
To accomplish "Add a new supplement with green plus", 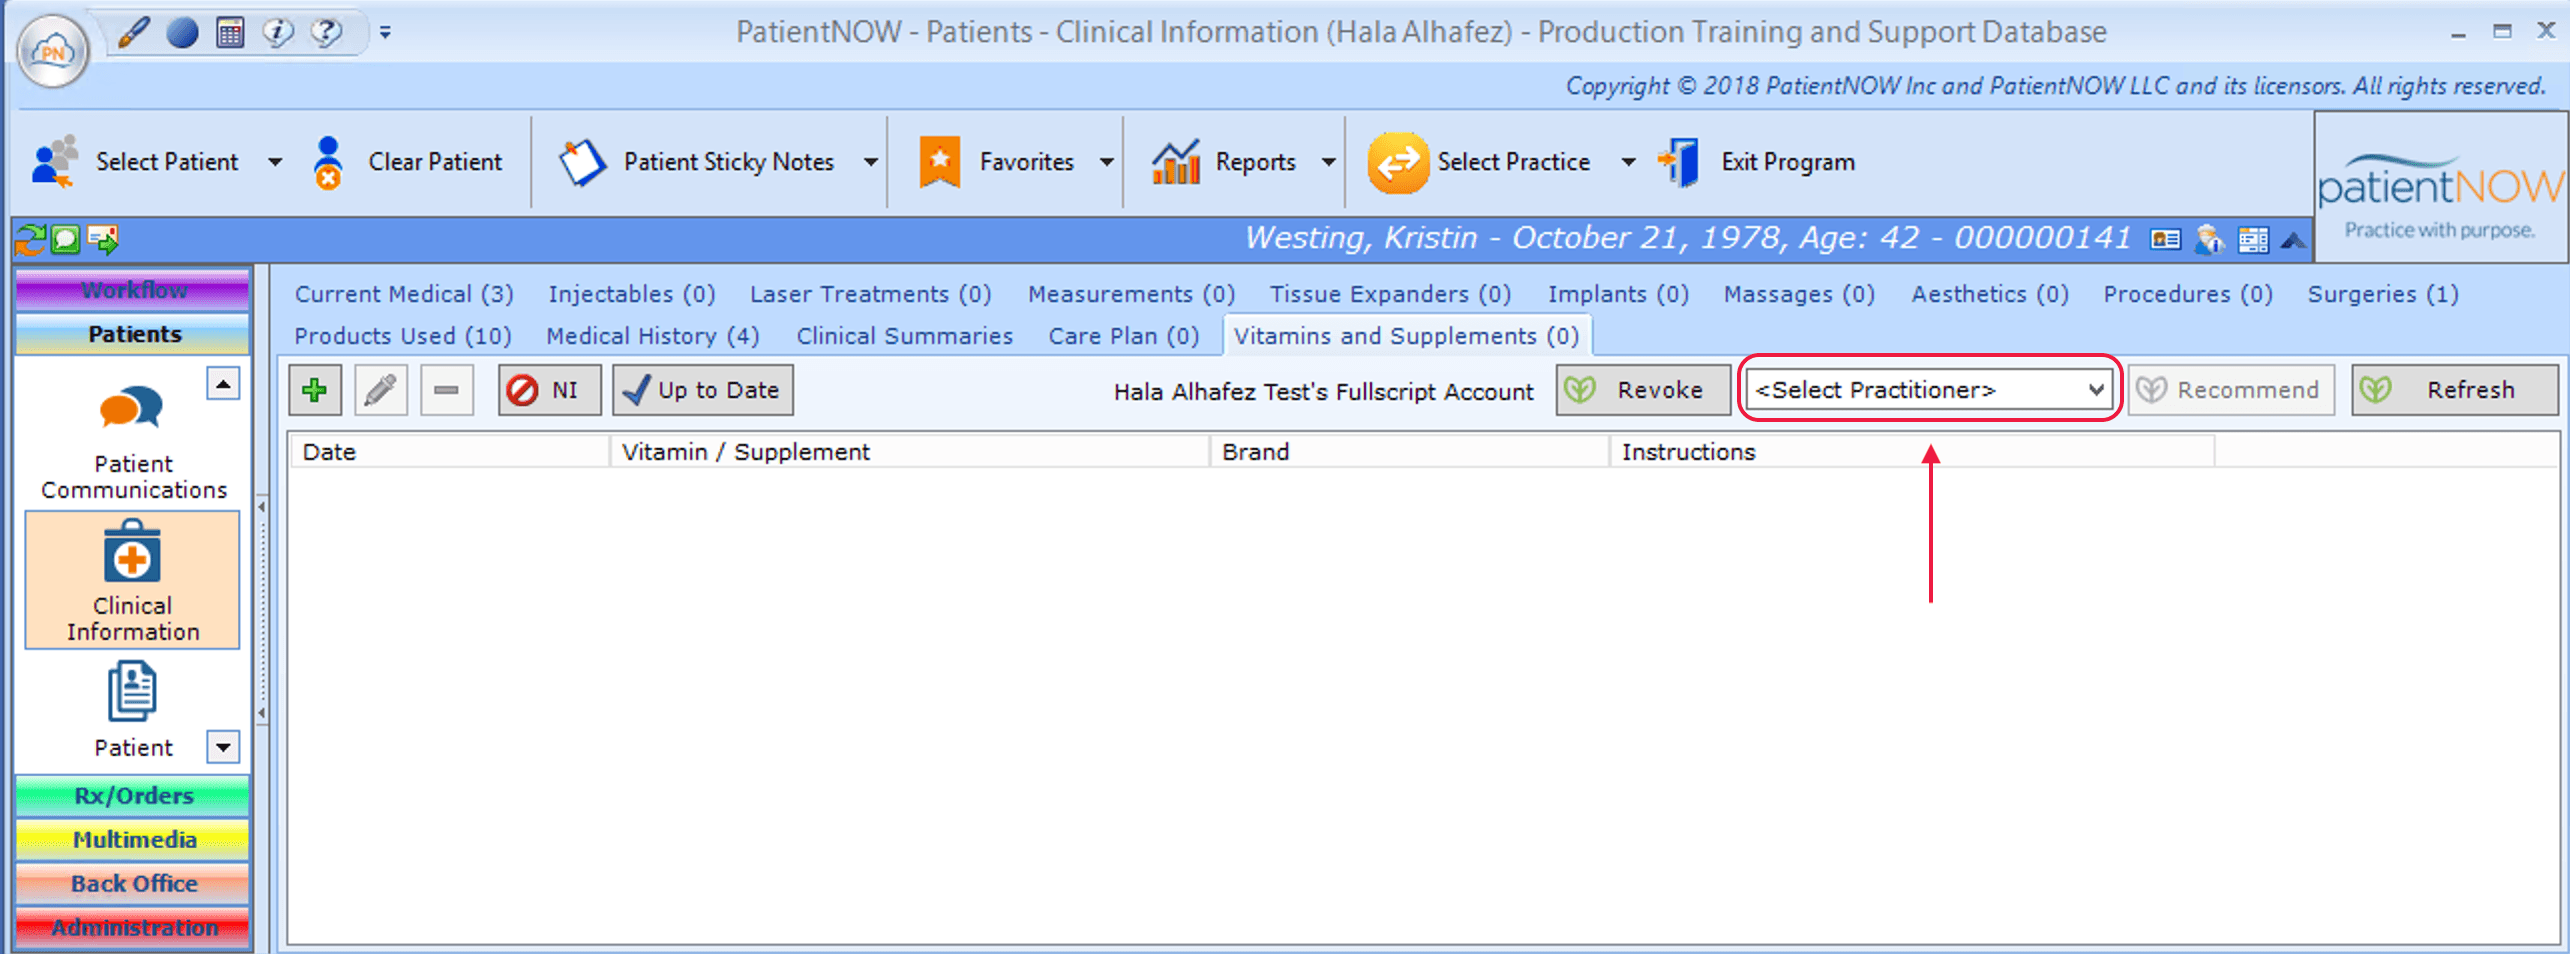I will point(315,390).
